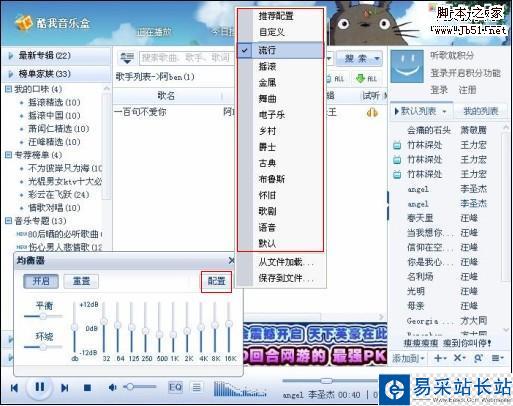Image resolution: width=513 pixels, height=406 pixels.
Task: Toggle the EQ button in player bar
Action: tap(175, 387)
